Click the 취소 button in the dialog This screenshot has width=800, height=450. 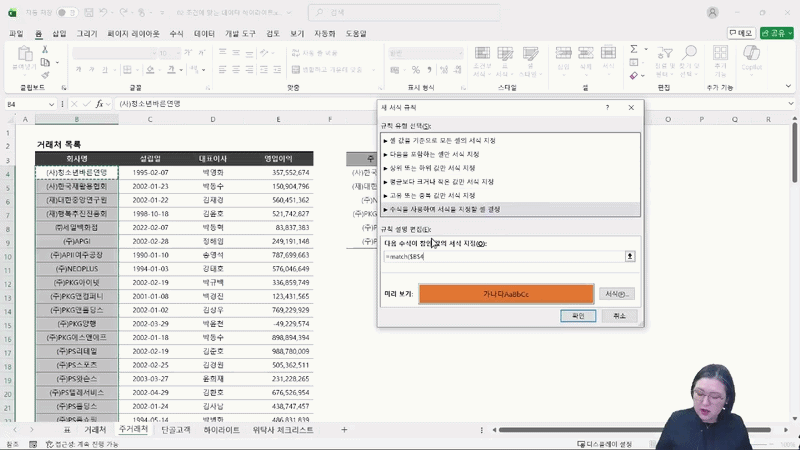[x=619, y=316]
